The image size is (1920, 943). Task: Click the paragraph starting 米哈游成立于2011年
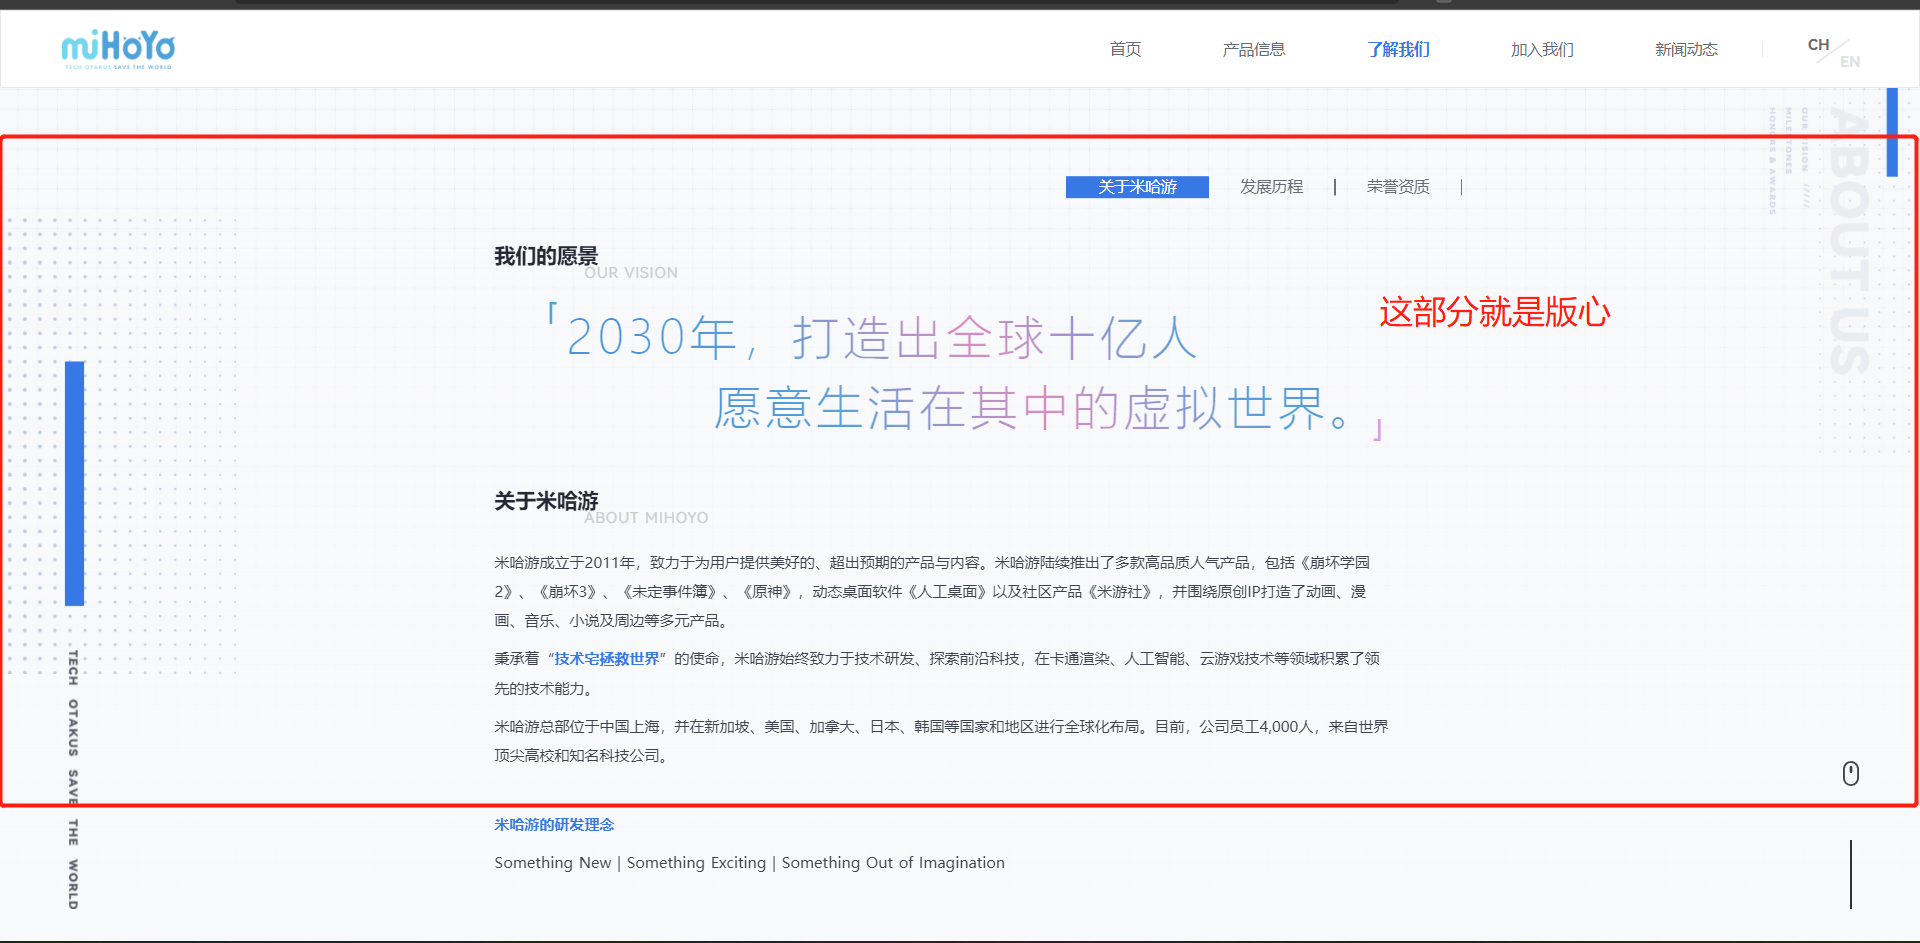point(932,592)
